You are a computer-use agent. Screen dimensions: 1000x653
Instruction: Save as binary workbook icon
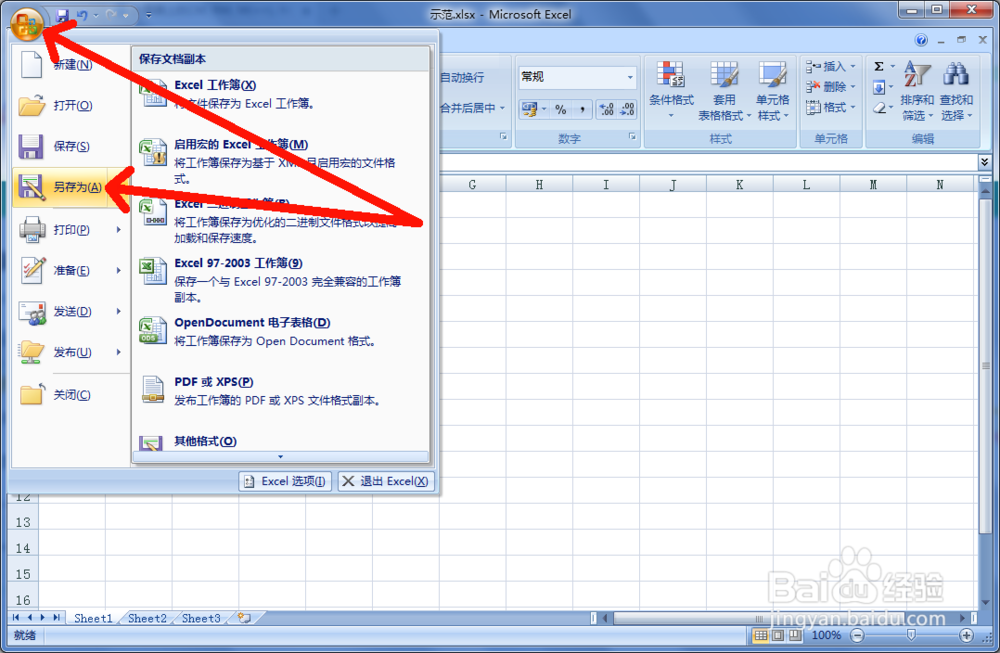(153, 212)
